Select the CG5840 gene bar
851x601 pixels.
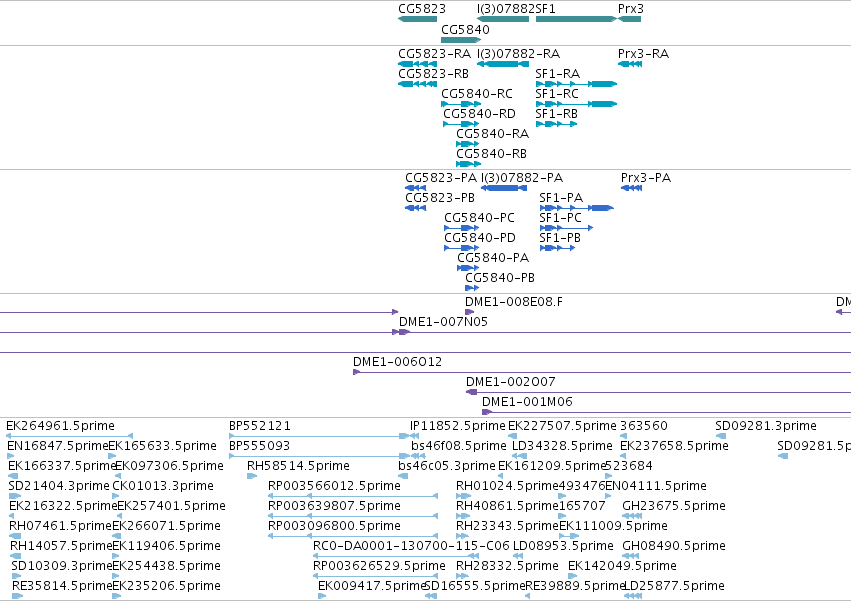[461, 40]
